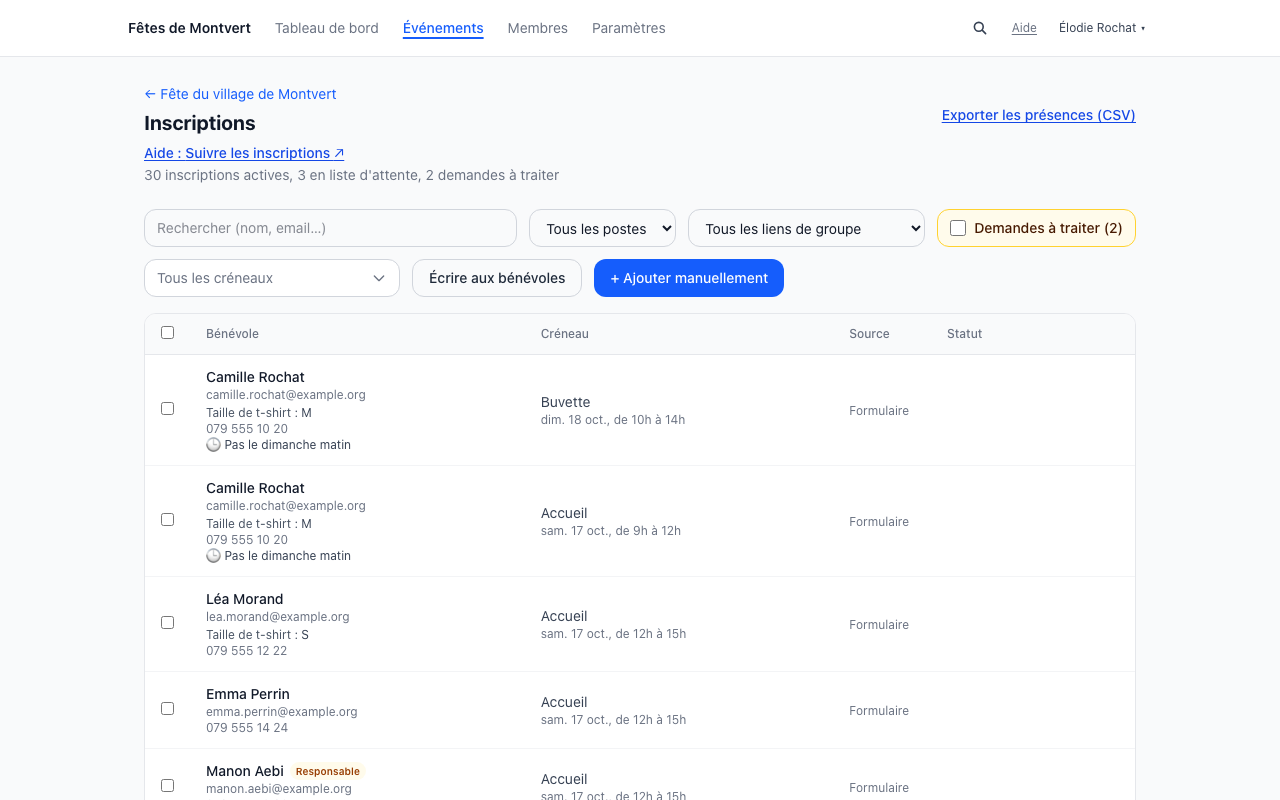Click the Bénévole column header
This screenshot has height=800, width=1280.
[232, 334]
